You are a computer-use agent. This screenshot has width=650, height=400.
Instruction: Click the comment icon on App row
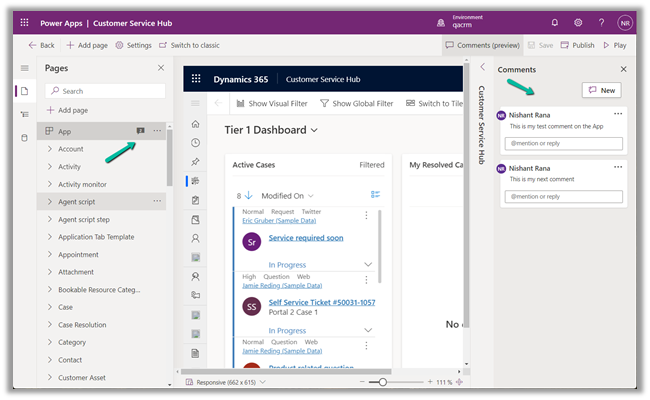tap(141, 132)
